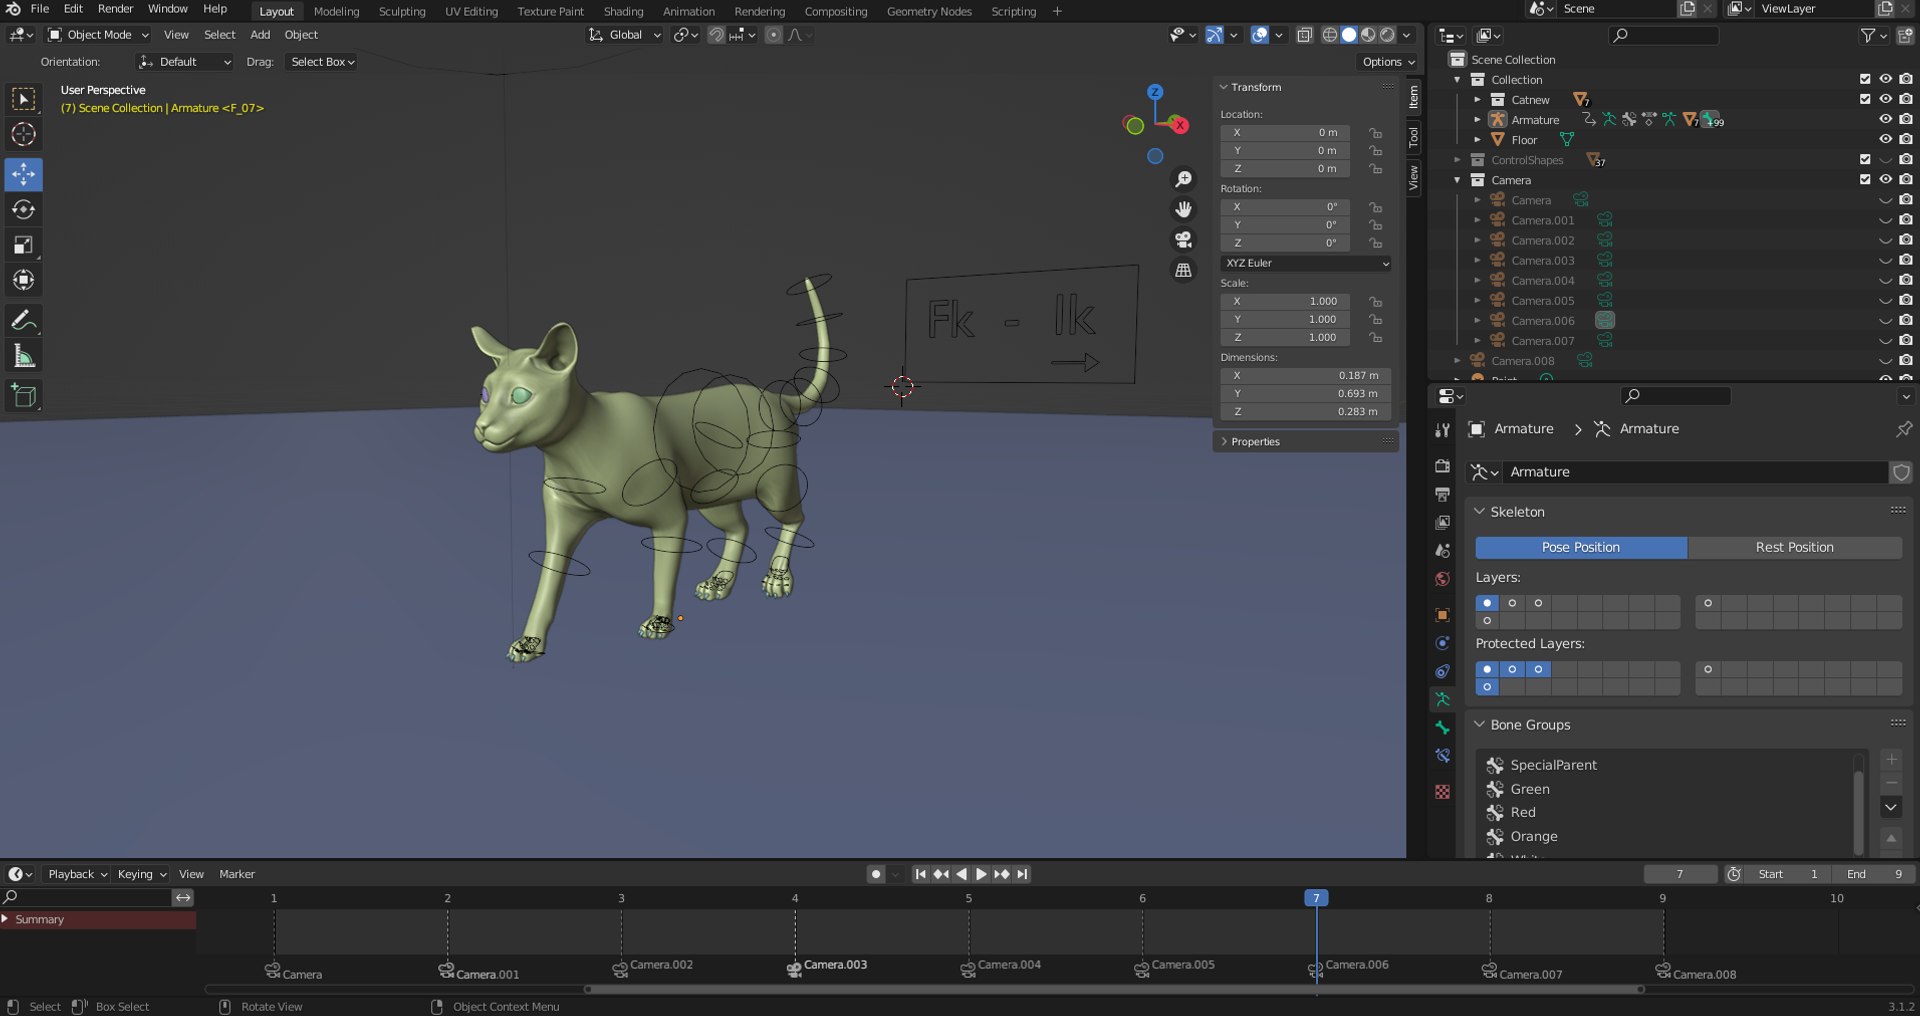The image size is (1920, 1016).
Task: Click Rest Position button
Action: click(x=1794, y=547)
